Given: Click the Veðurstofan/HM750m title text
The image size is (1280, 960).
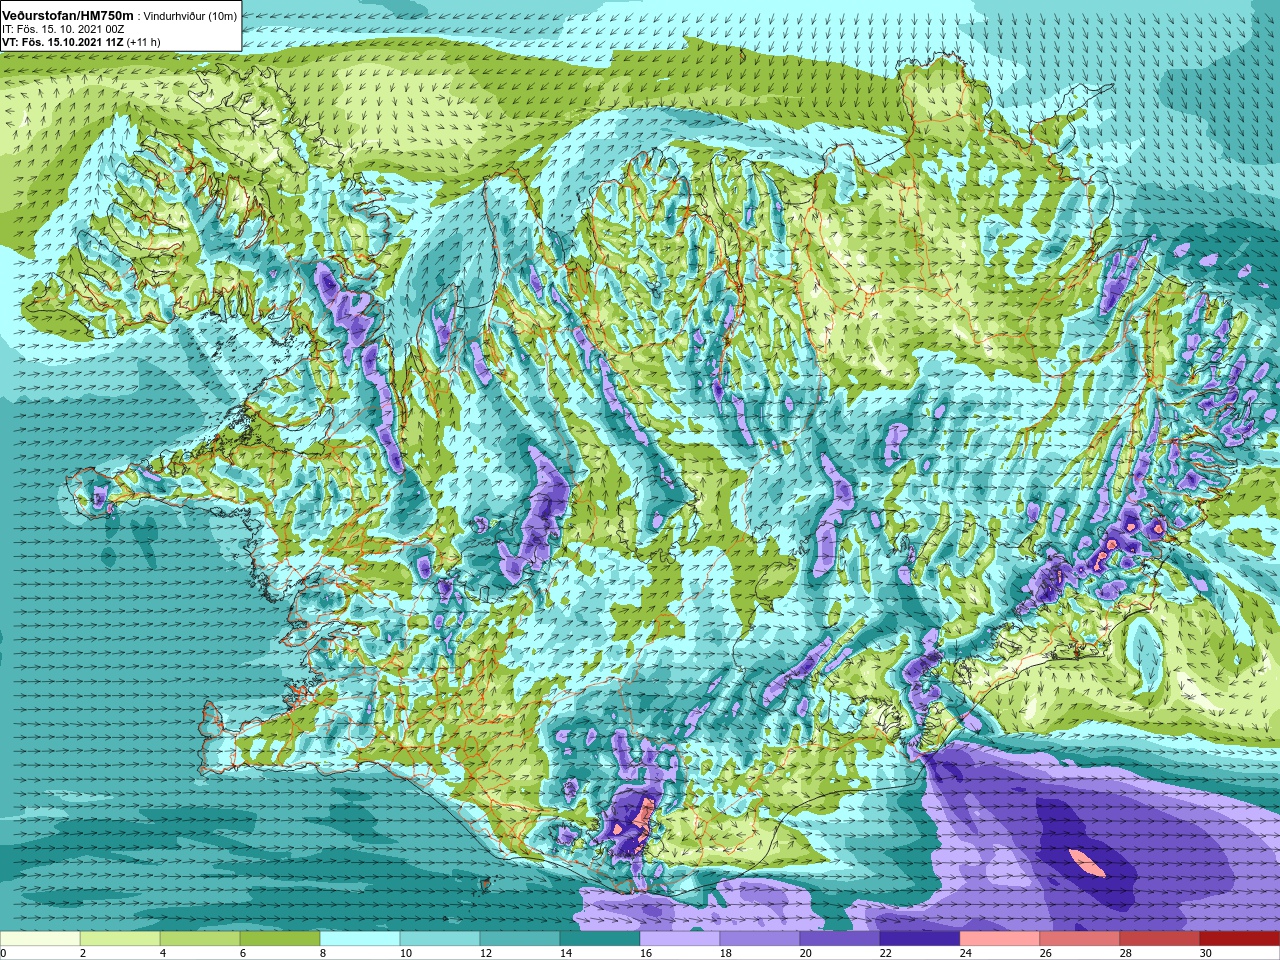Looking at the screenshot, I should click(68, 16).
